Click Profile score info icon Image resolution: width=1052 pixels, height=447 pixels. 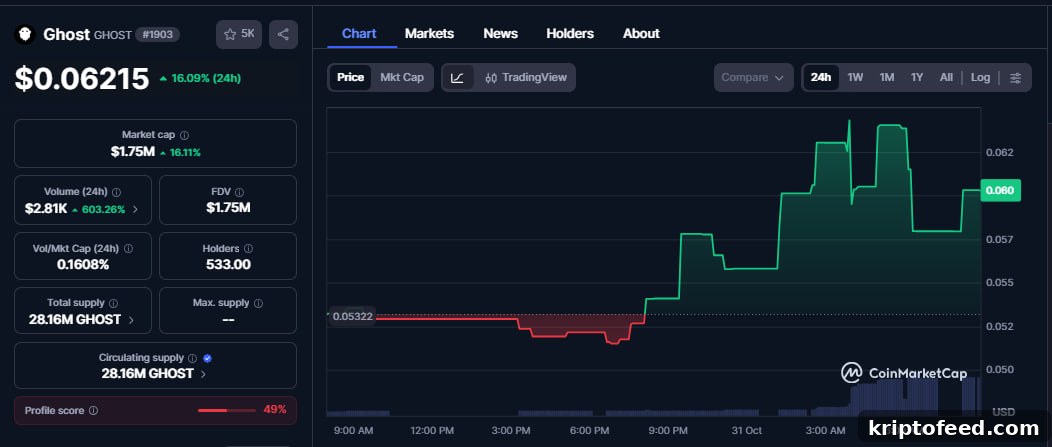coord(93,410)
